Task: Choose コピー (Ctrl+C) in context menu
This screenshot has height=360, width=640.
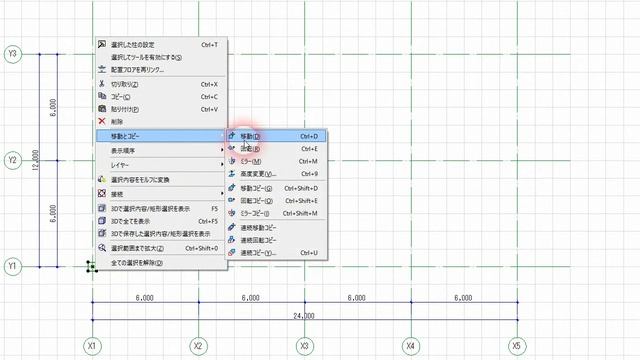Action: (161, 97)
